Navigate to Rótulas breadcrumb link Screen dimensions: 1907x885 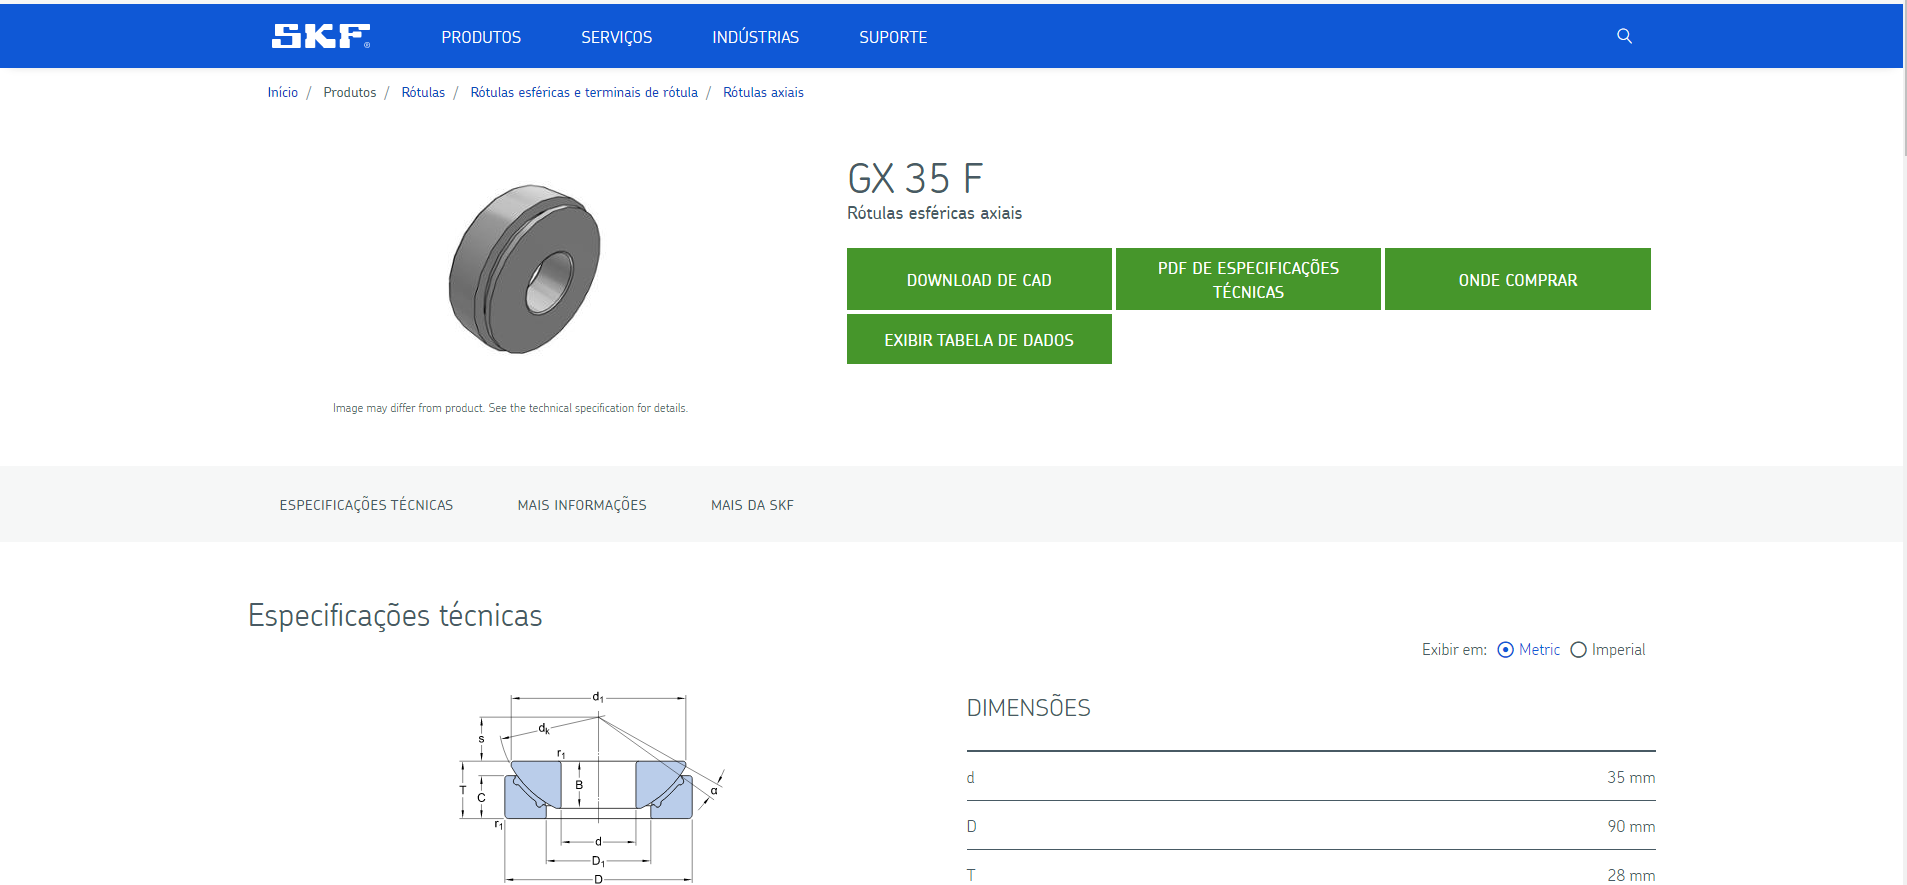point(423,92)
